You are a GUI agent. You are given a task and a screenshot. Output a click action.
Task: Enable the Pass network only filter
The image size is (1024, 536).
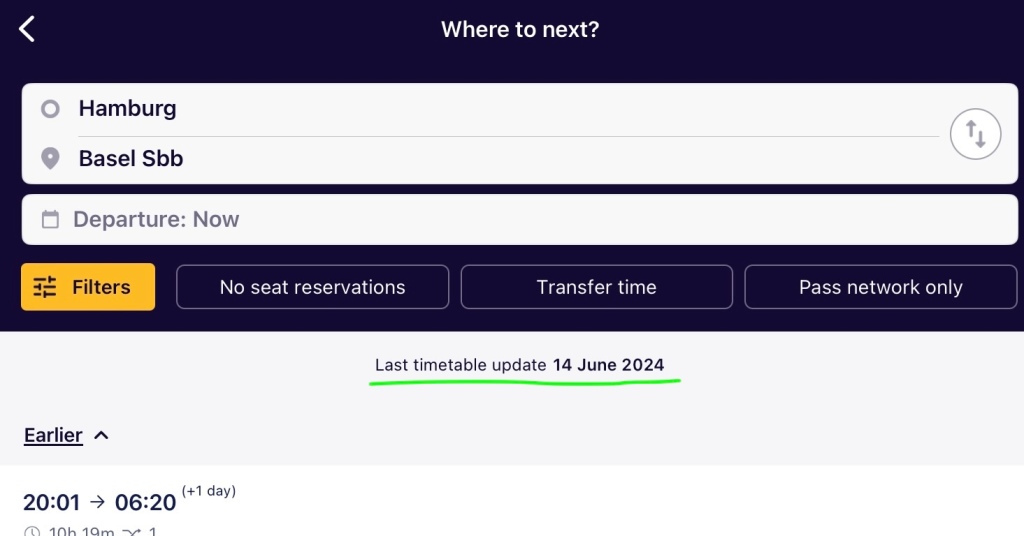pos(880,287)
